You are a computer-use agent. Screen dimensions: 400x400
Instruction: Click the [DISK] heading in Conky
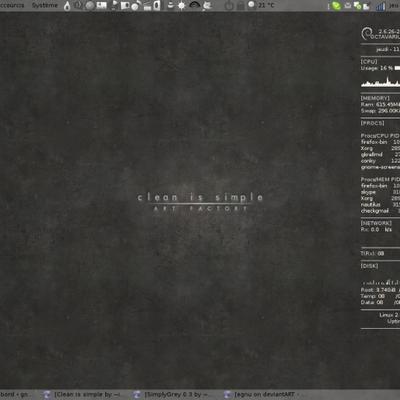[369, 266]
